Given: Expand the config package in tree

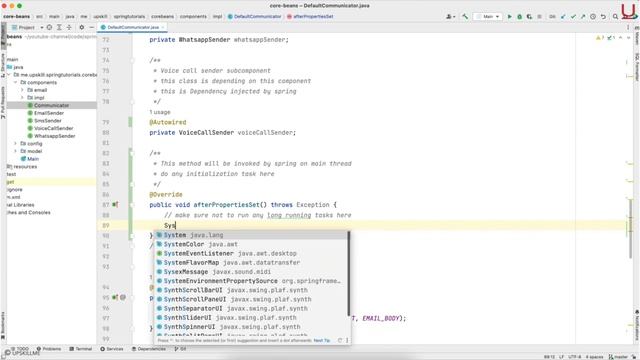Looking at the screenshot, I should click(x=16, y=144).
